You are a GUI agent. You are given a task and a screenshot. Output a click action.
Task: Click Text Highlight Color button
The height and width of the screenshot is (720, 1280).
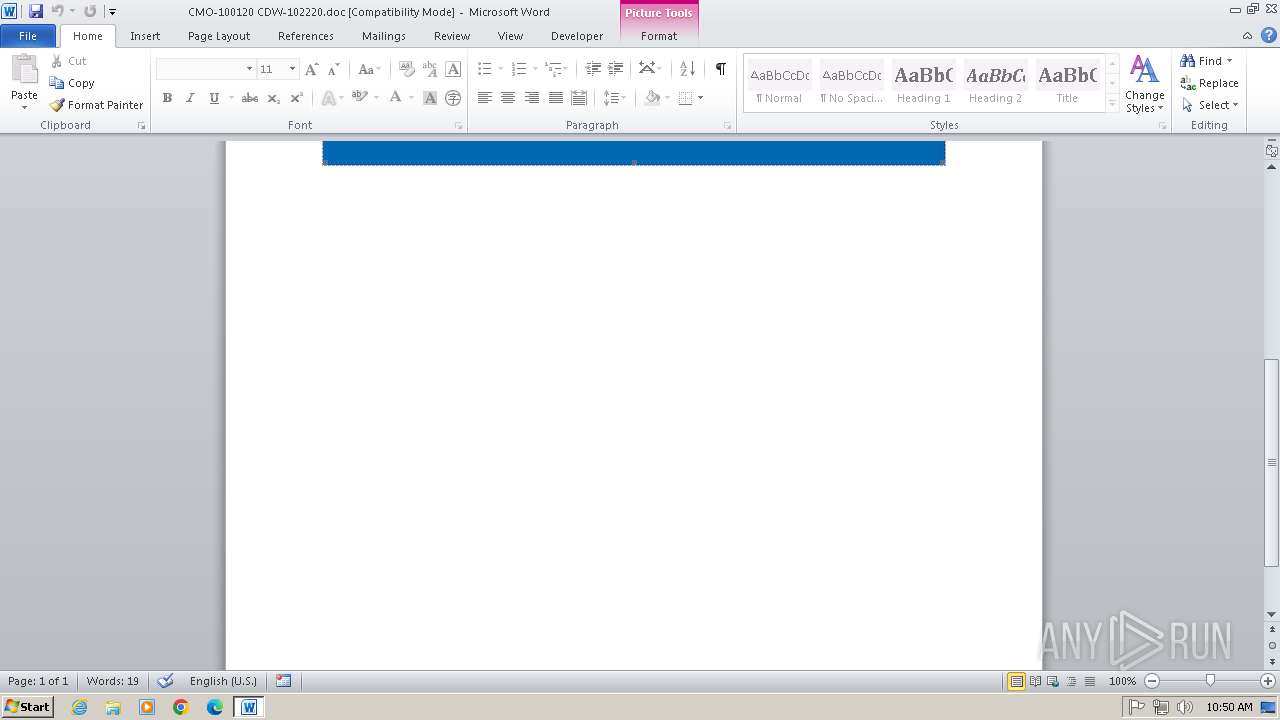click(360, 98)
